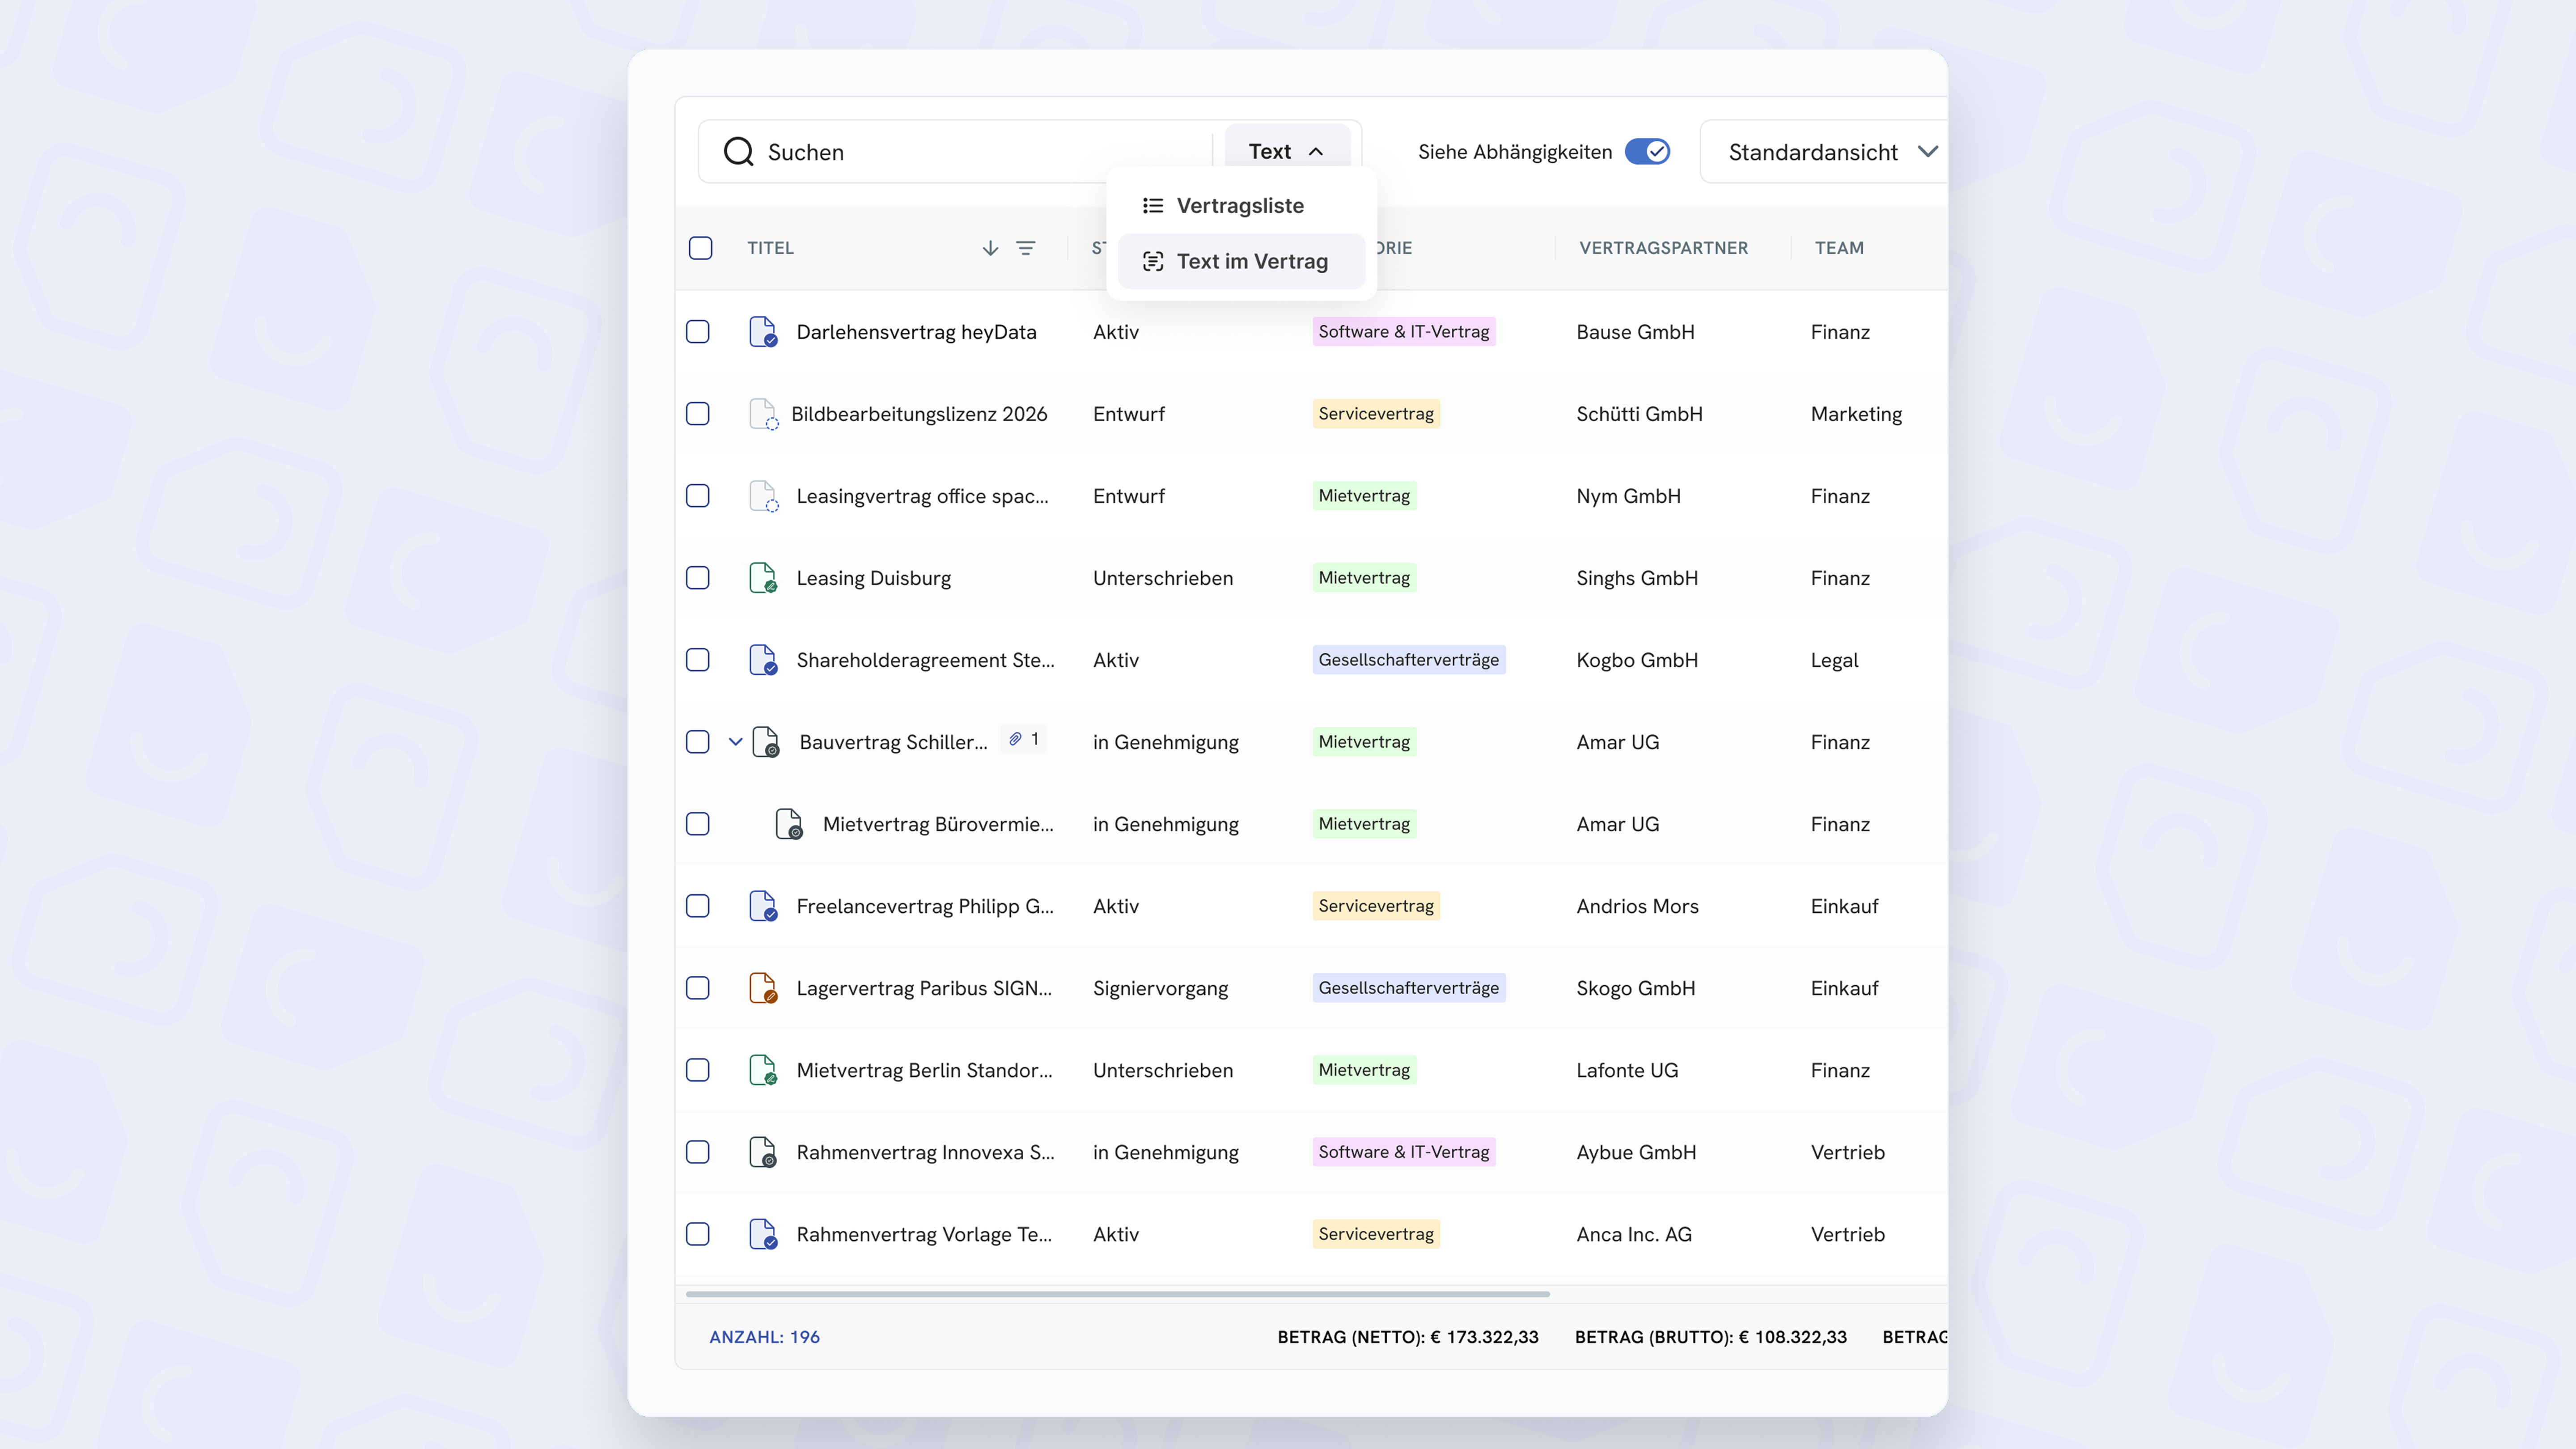Click the Anca Inc. AG partner cell
2576x1449 pixels.
1634,1234
